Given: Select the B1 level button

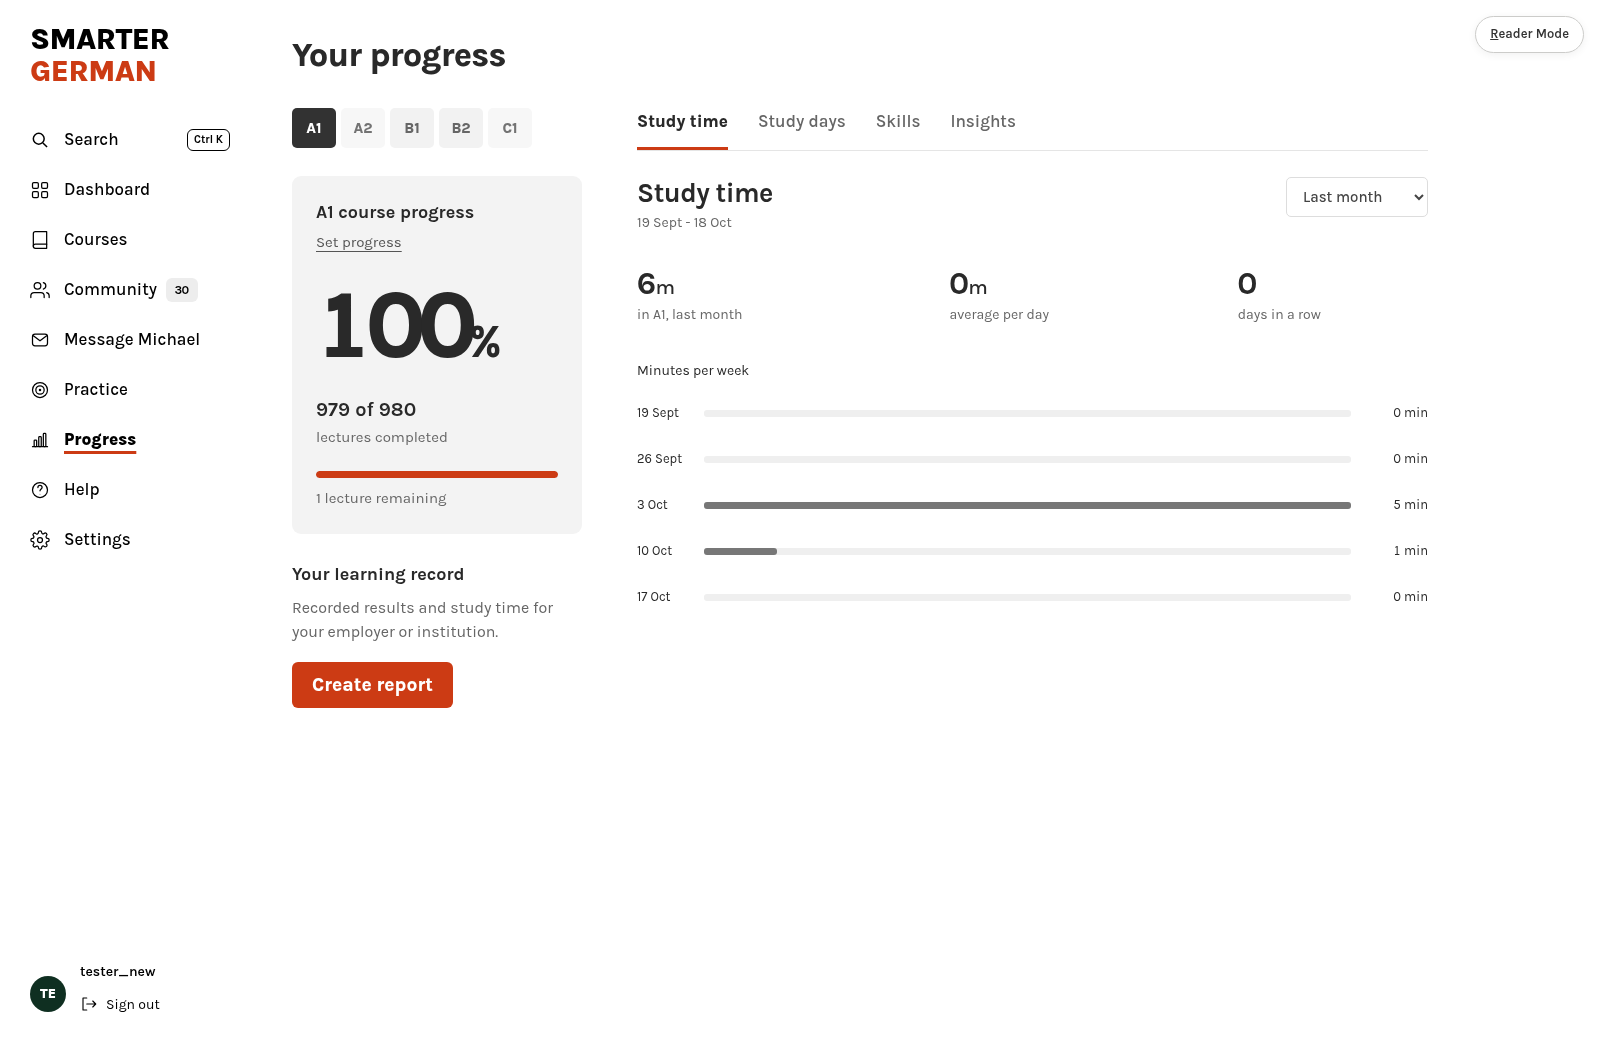Looking at the screenshot, I should click(412, 128).
